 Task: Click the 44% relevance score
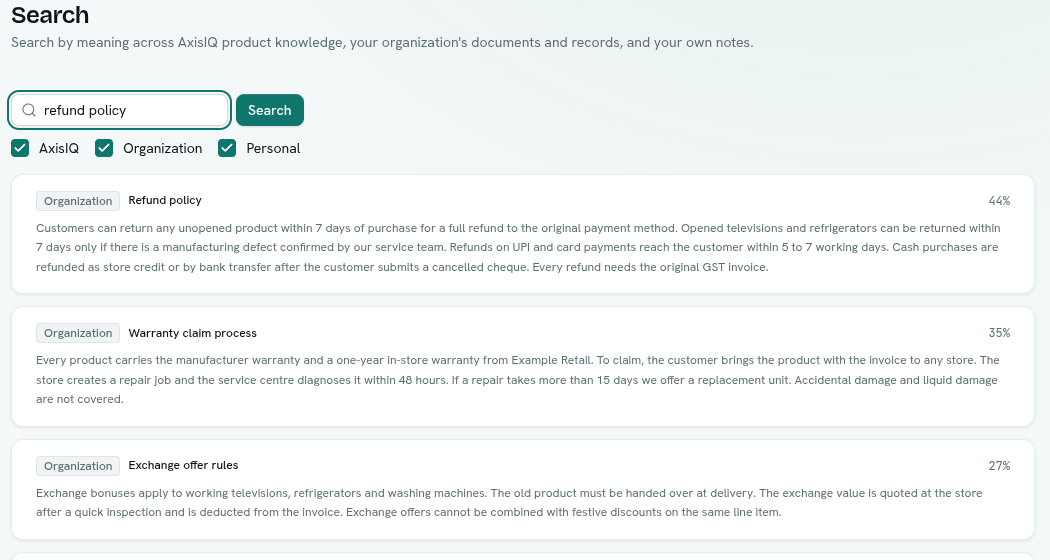[x=999, y=201]
